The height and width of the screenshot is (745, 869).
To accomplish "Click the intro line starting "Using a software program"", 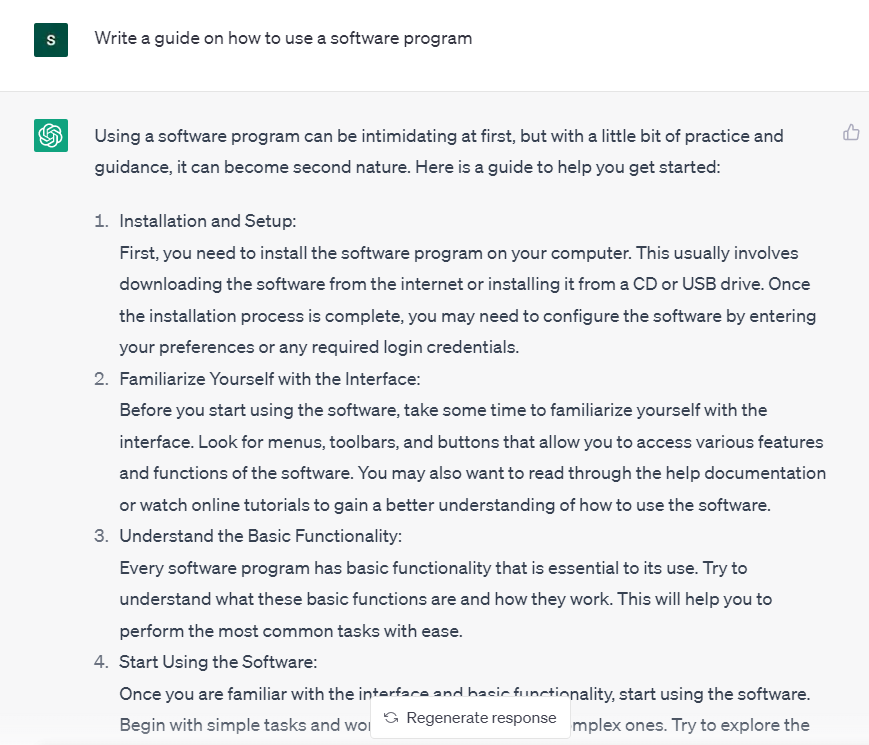I will pyautogui.click(x=438, y=136).
